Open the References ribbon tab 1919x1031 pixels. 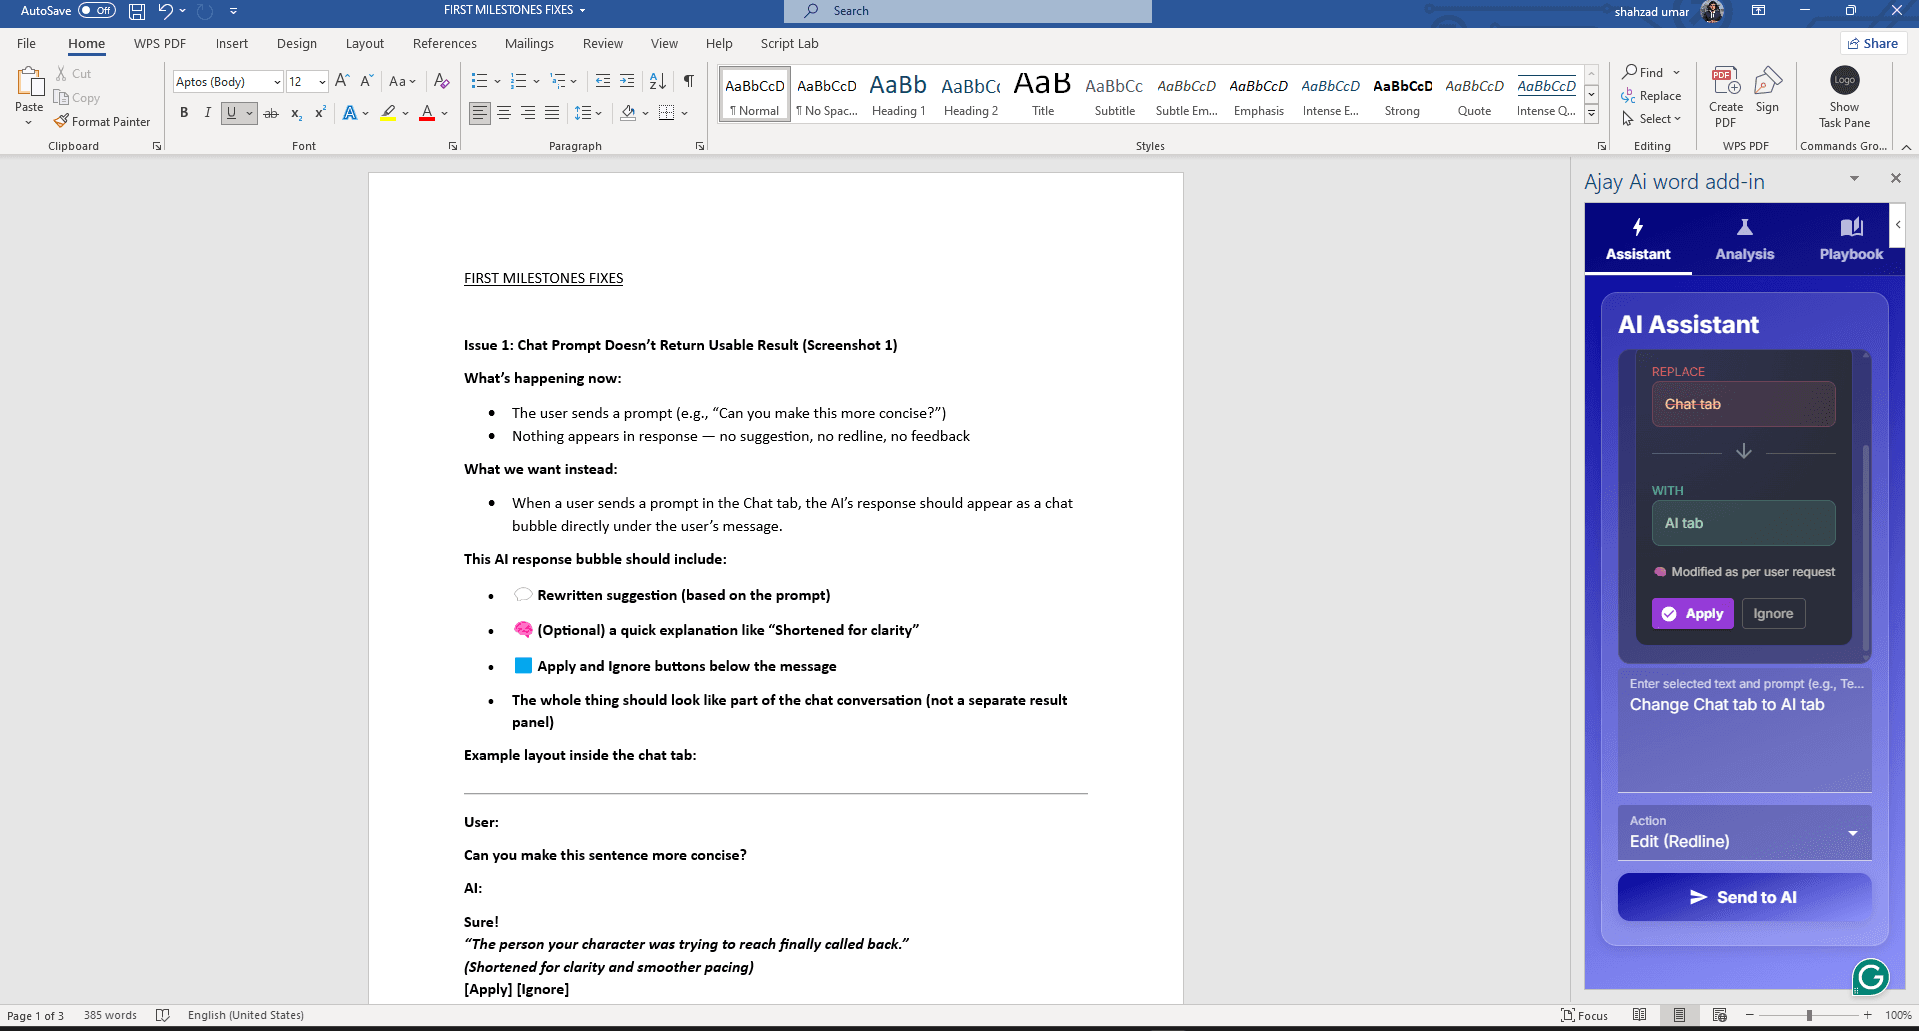click(x=444, y=43)
